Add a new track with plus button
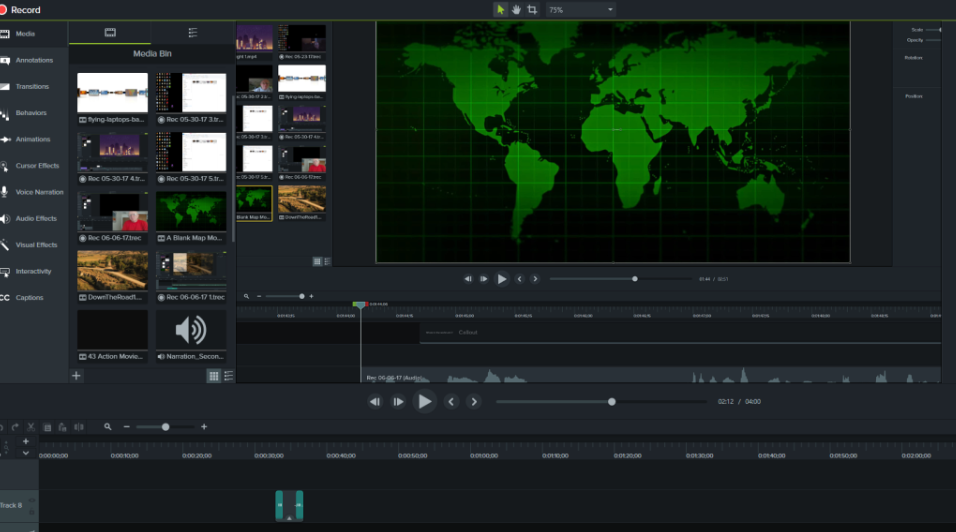The image size is (956, 532). [x=26, y=441]
